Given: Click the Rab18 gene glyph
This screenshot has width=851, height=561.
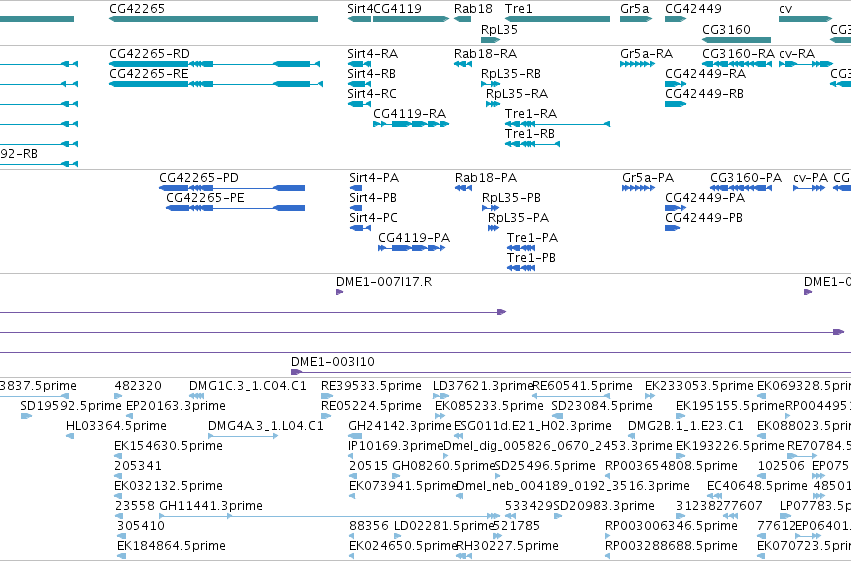Looking at the screenshot, I should click(462, 19).
